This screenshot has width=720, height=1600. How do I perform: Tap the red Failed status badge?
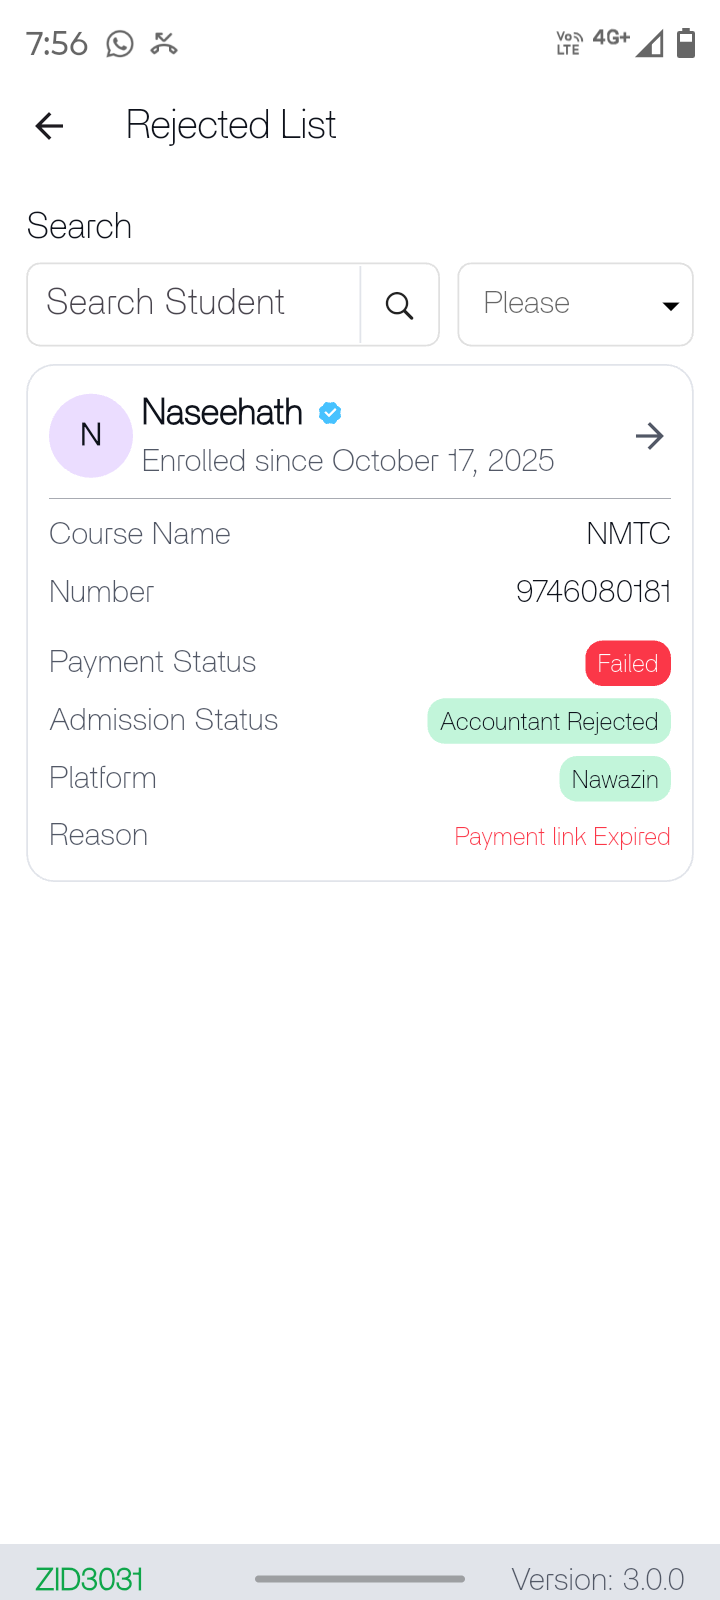(628, 663)
